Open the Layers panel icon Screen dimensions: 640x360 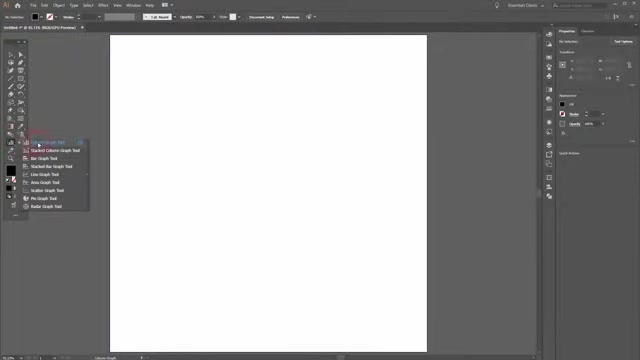click(549, 145)
